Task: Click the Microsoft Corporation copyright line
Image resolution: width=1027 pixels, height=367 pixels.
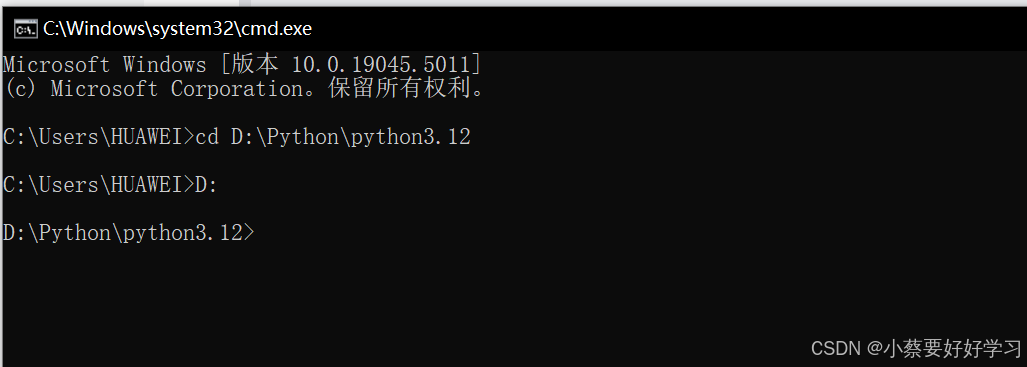Action: (245, 88)
